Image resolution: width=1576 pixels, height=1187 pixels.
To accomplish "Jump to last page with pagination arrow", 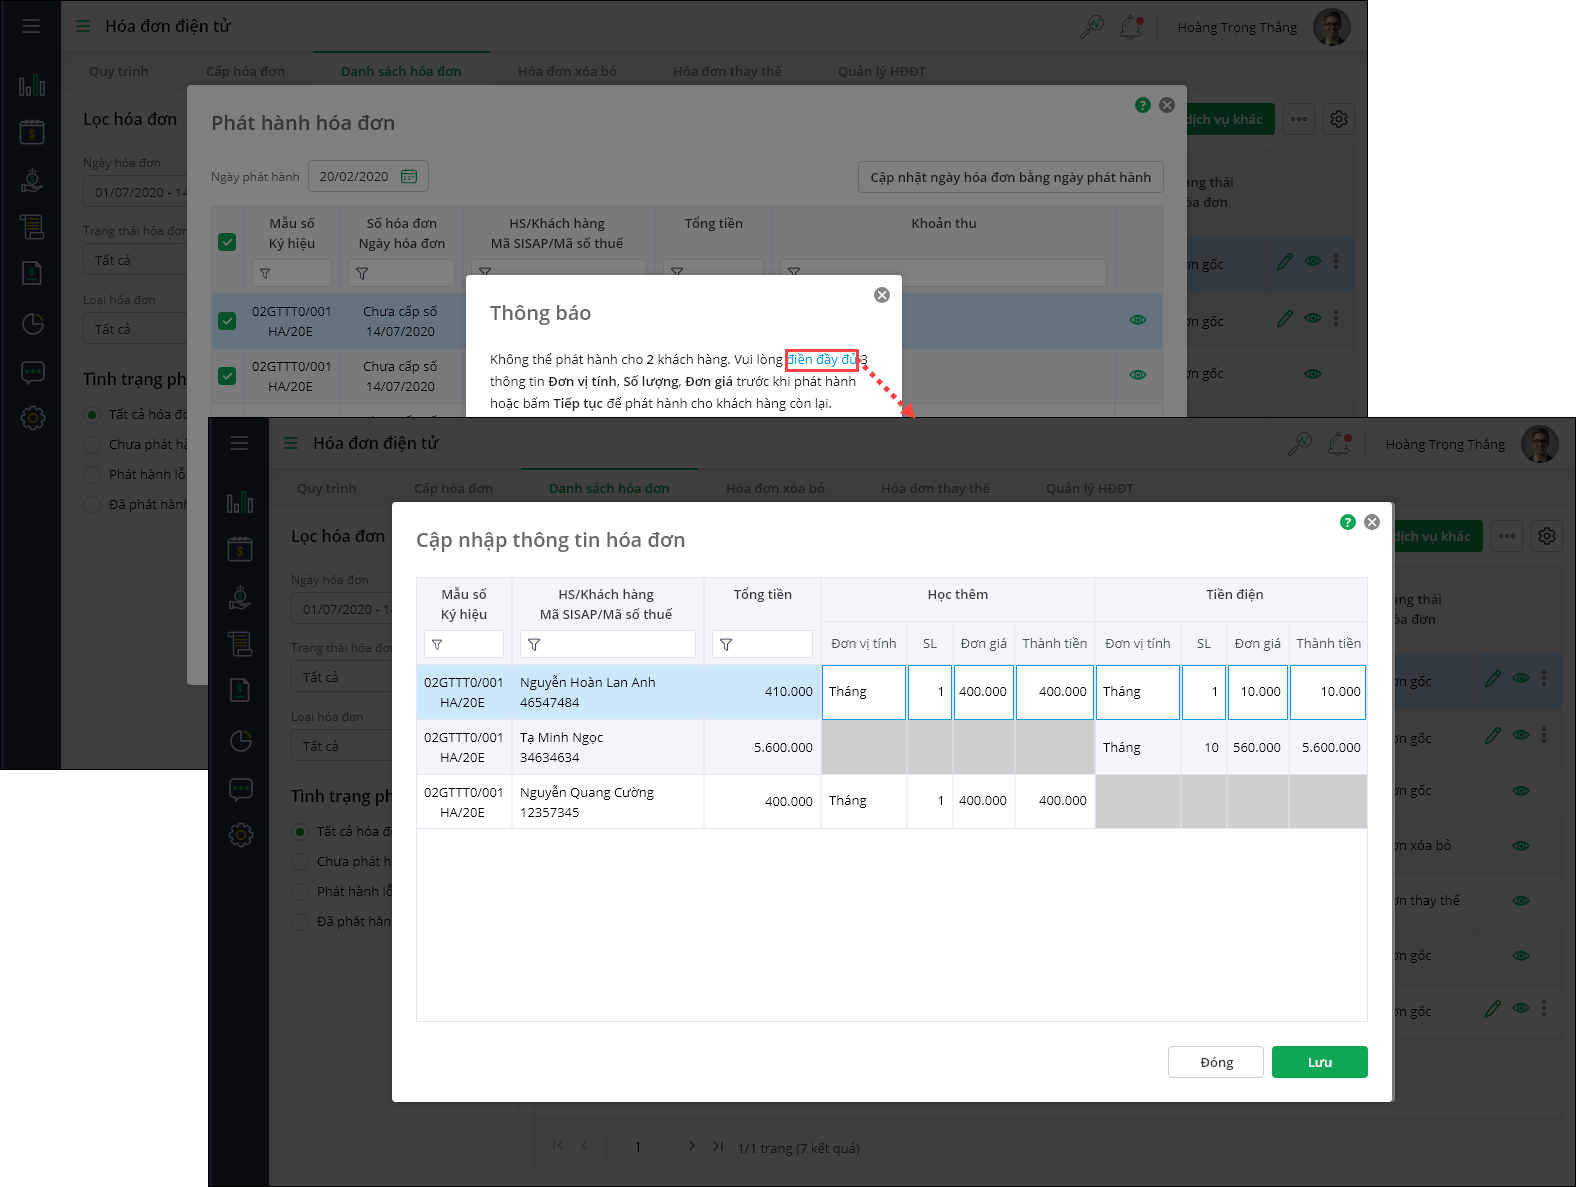I will [718, 1146].
